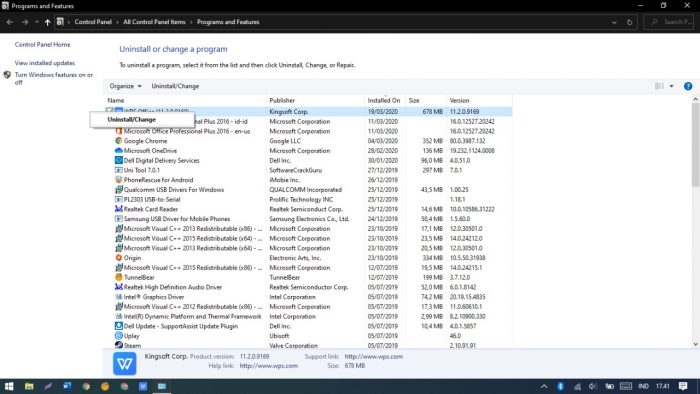Sort by the Publisher column header

pyautogui.click(x=315, y=100)
